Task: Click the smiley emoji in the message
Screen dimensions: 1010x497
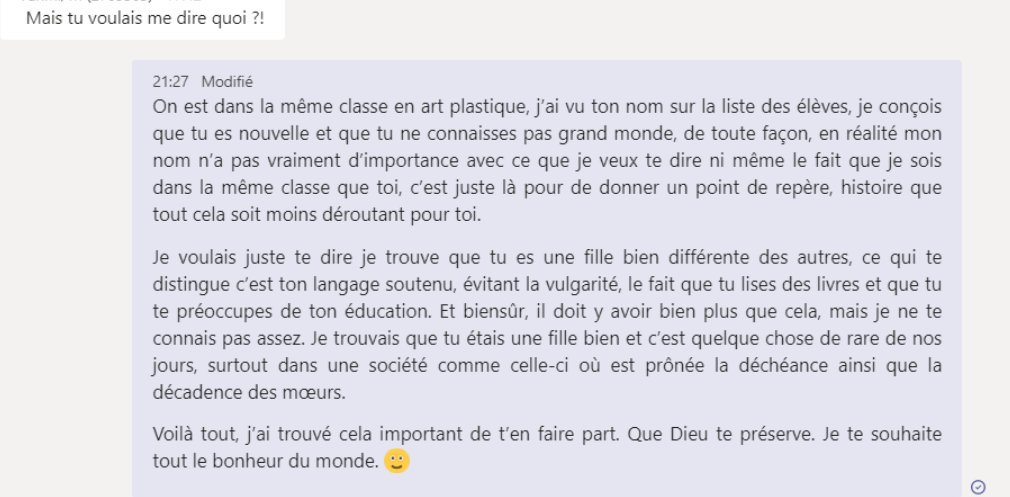Action: (397, 461)
